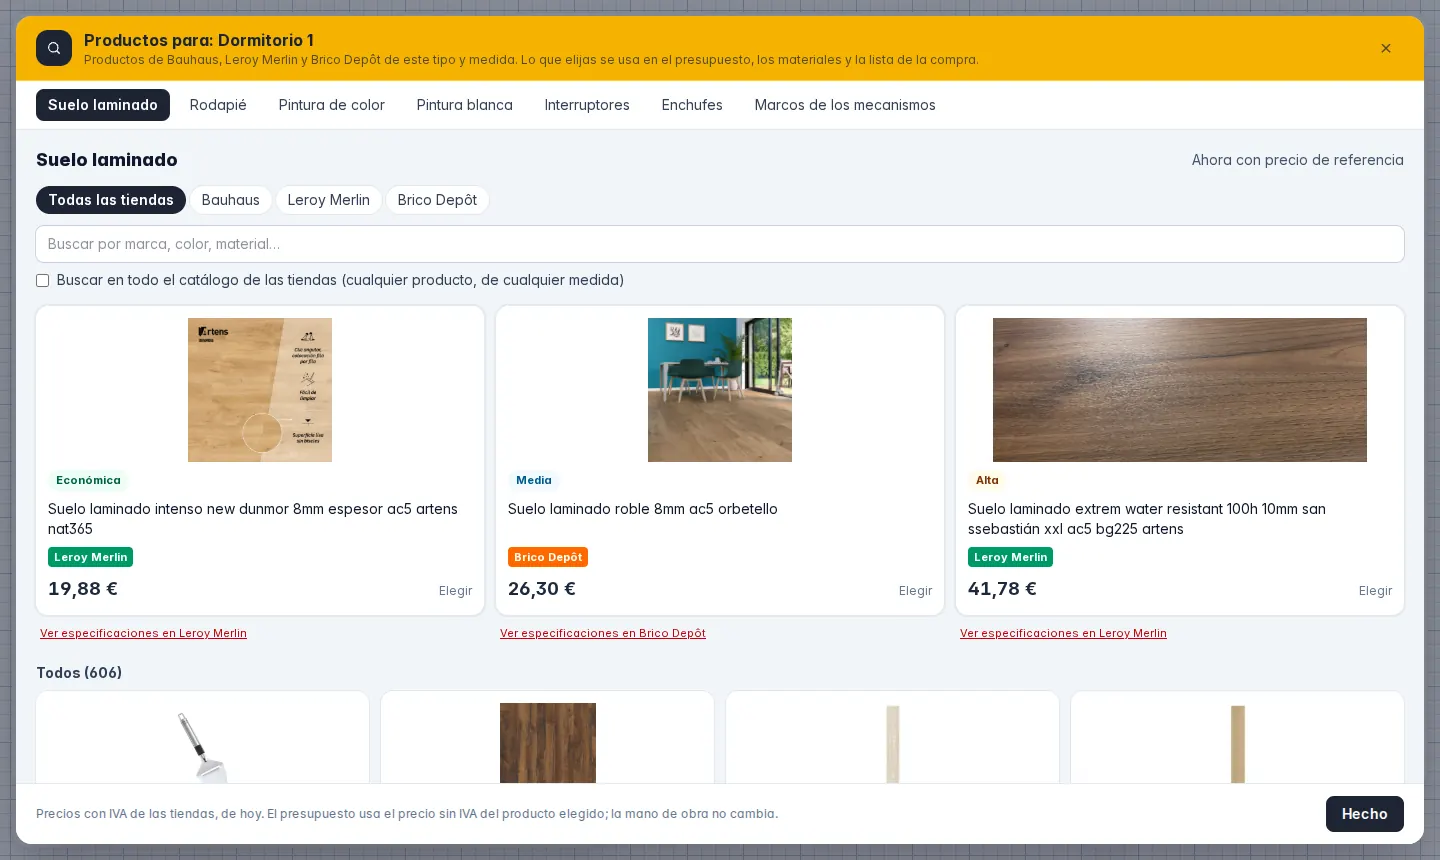The width and height of the screenshot is (1440, 860).
Task: Filter products by Bauhaus store
Action: tap(231, 200)
